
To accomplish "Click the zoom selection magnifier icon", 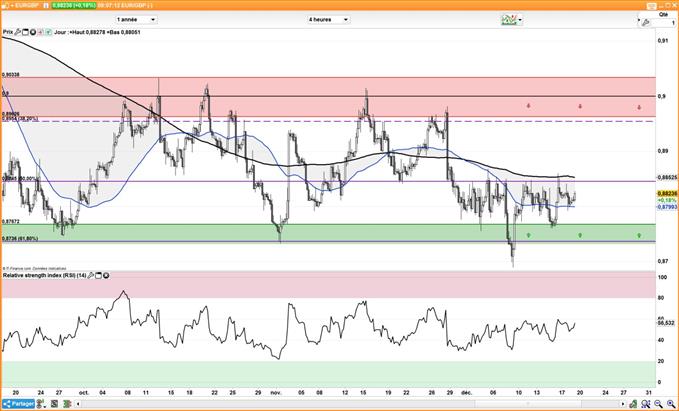I will tap(646, 404).
